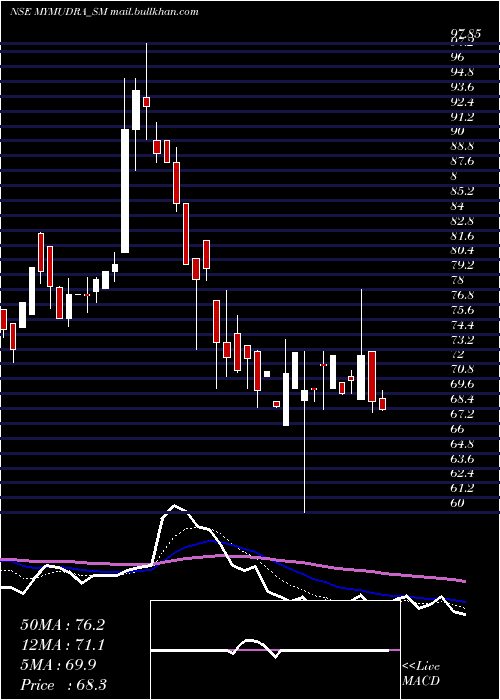Click the 93.6 price axis label

[462, 87]
